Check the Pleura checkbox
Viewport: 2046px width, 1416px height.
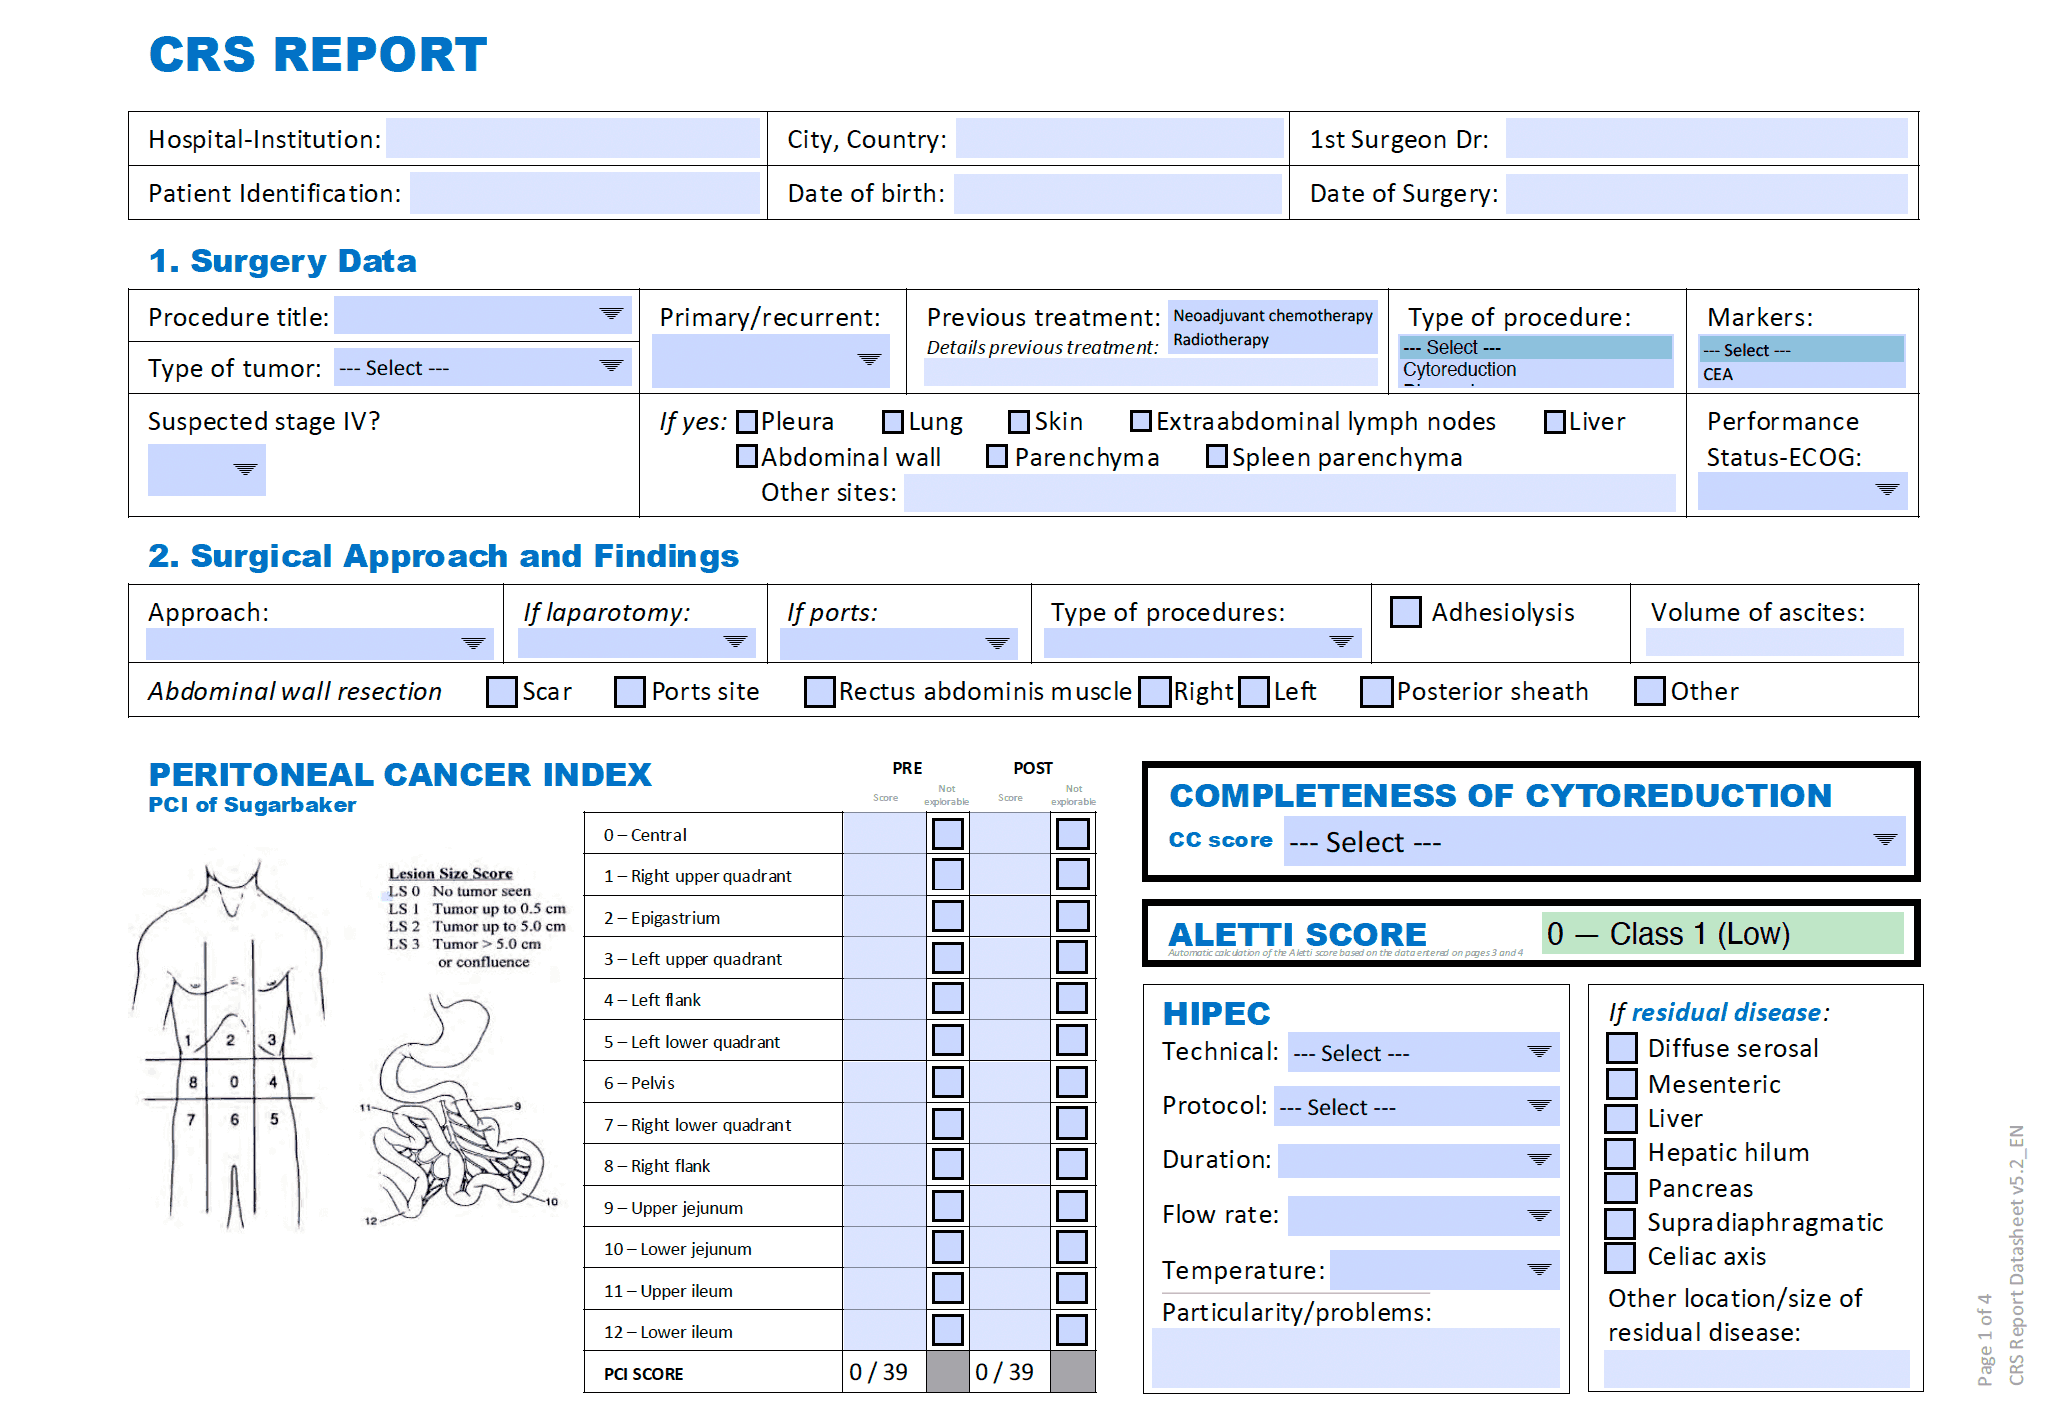point(747,422)
